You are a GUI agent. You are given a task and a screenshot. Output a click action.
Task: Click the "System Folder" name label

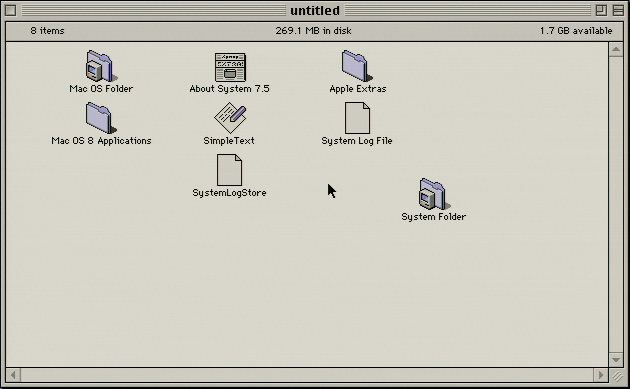click(x=434, y=217)
